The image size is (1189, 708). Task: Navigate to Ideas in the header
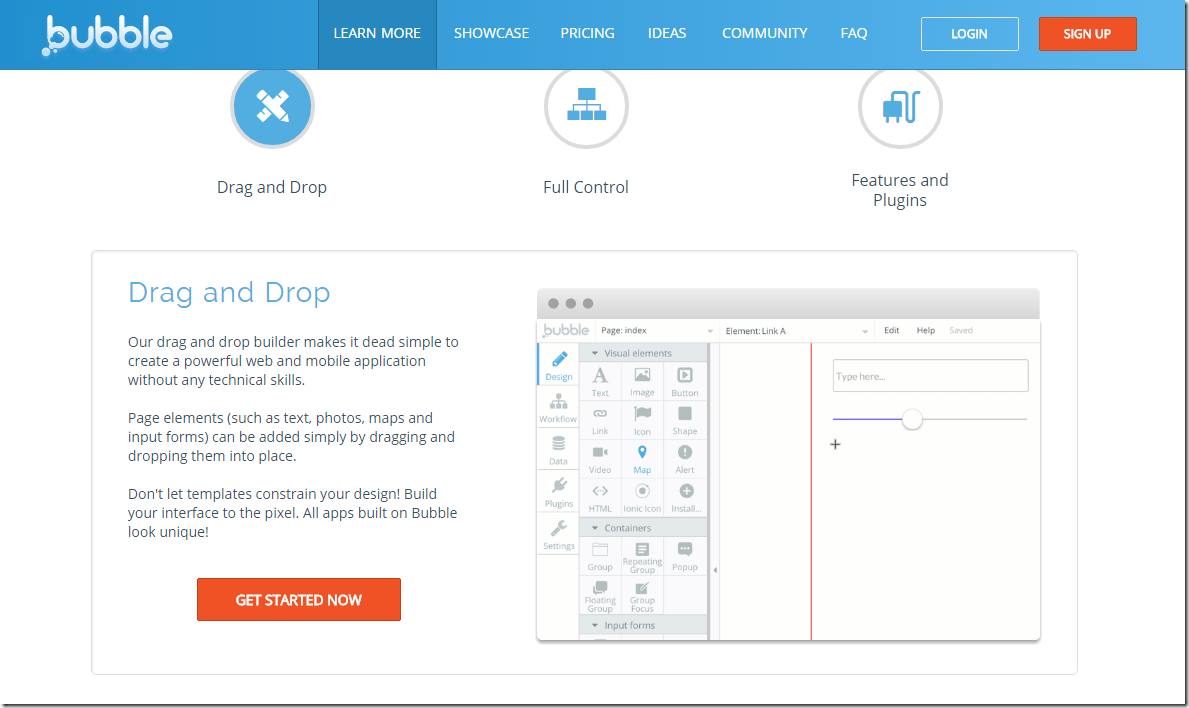(667, 34)
